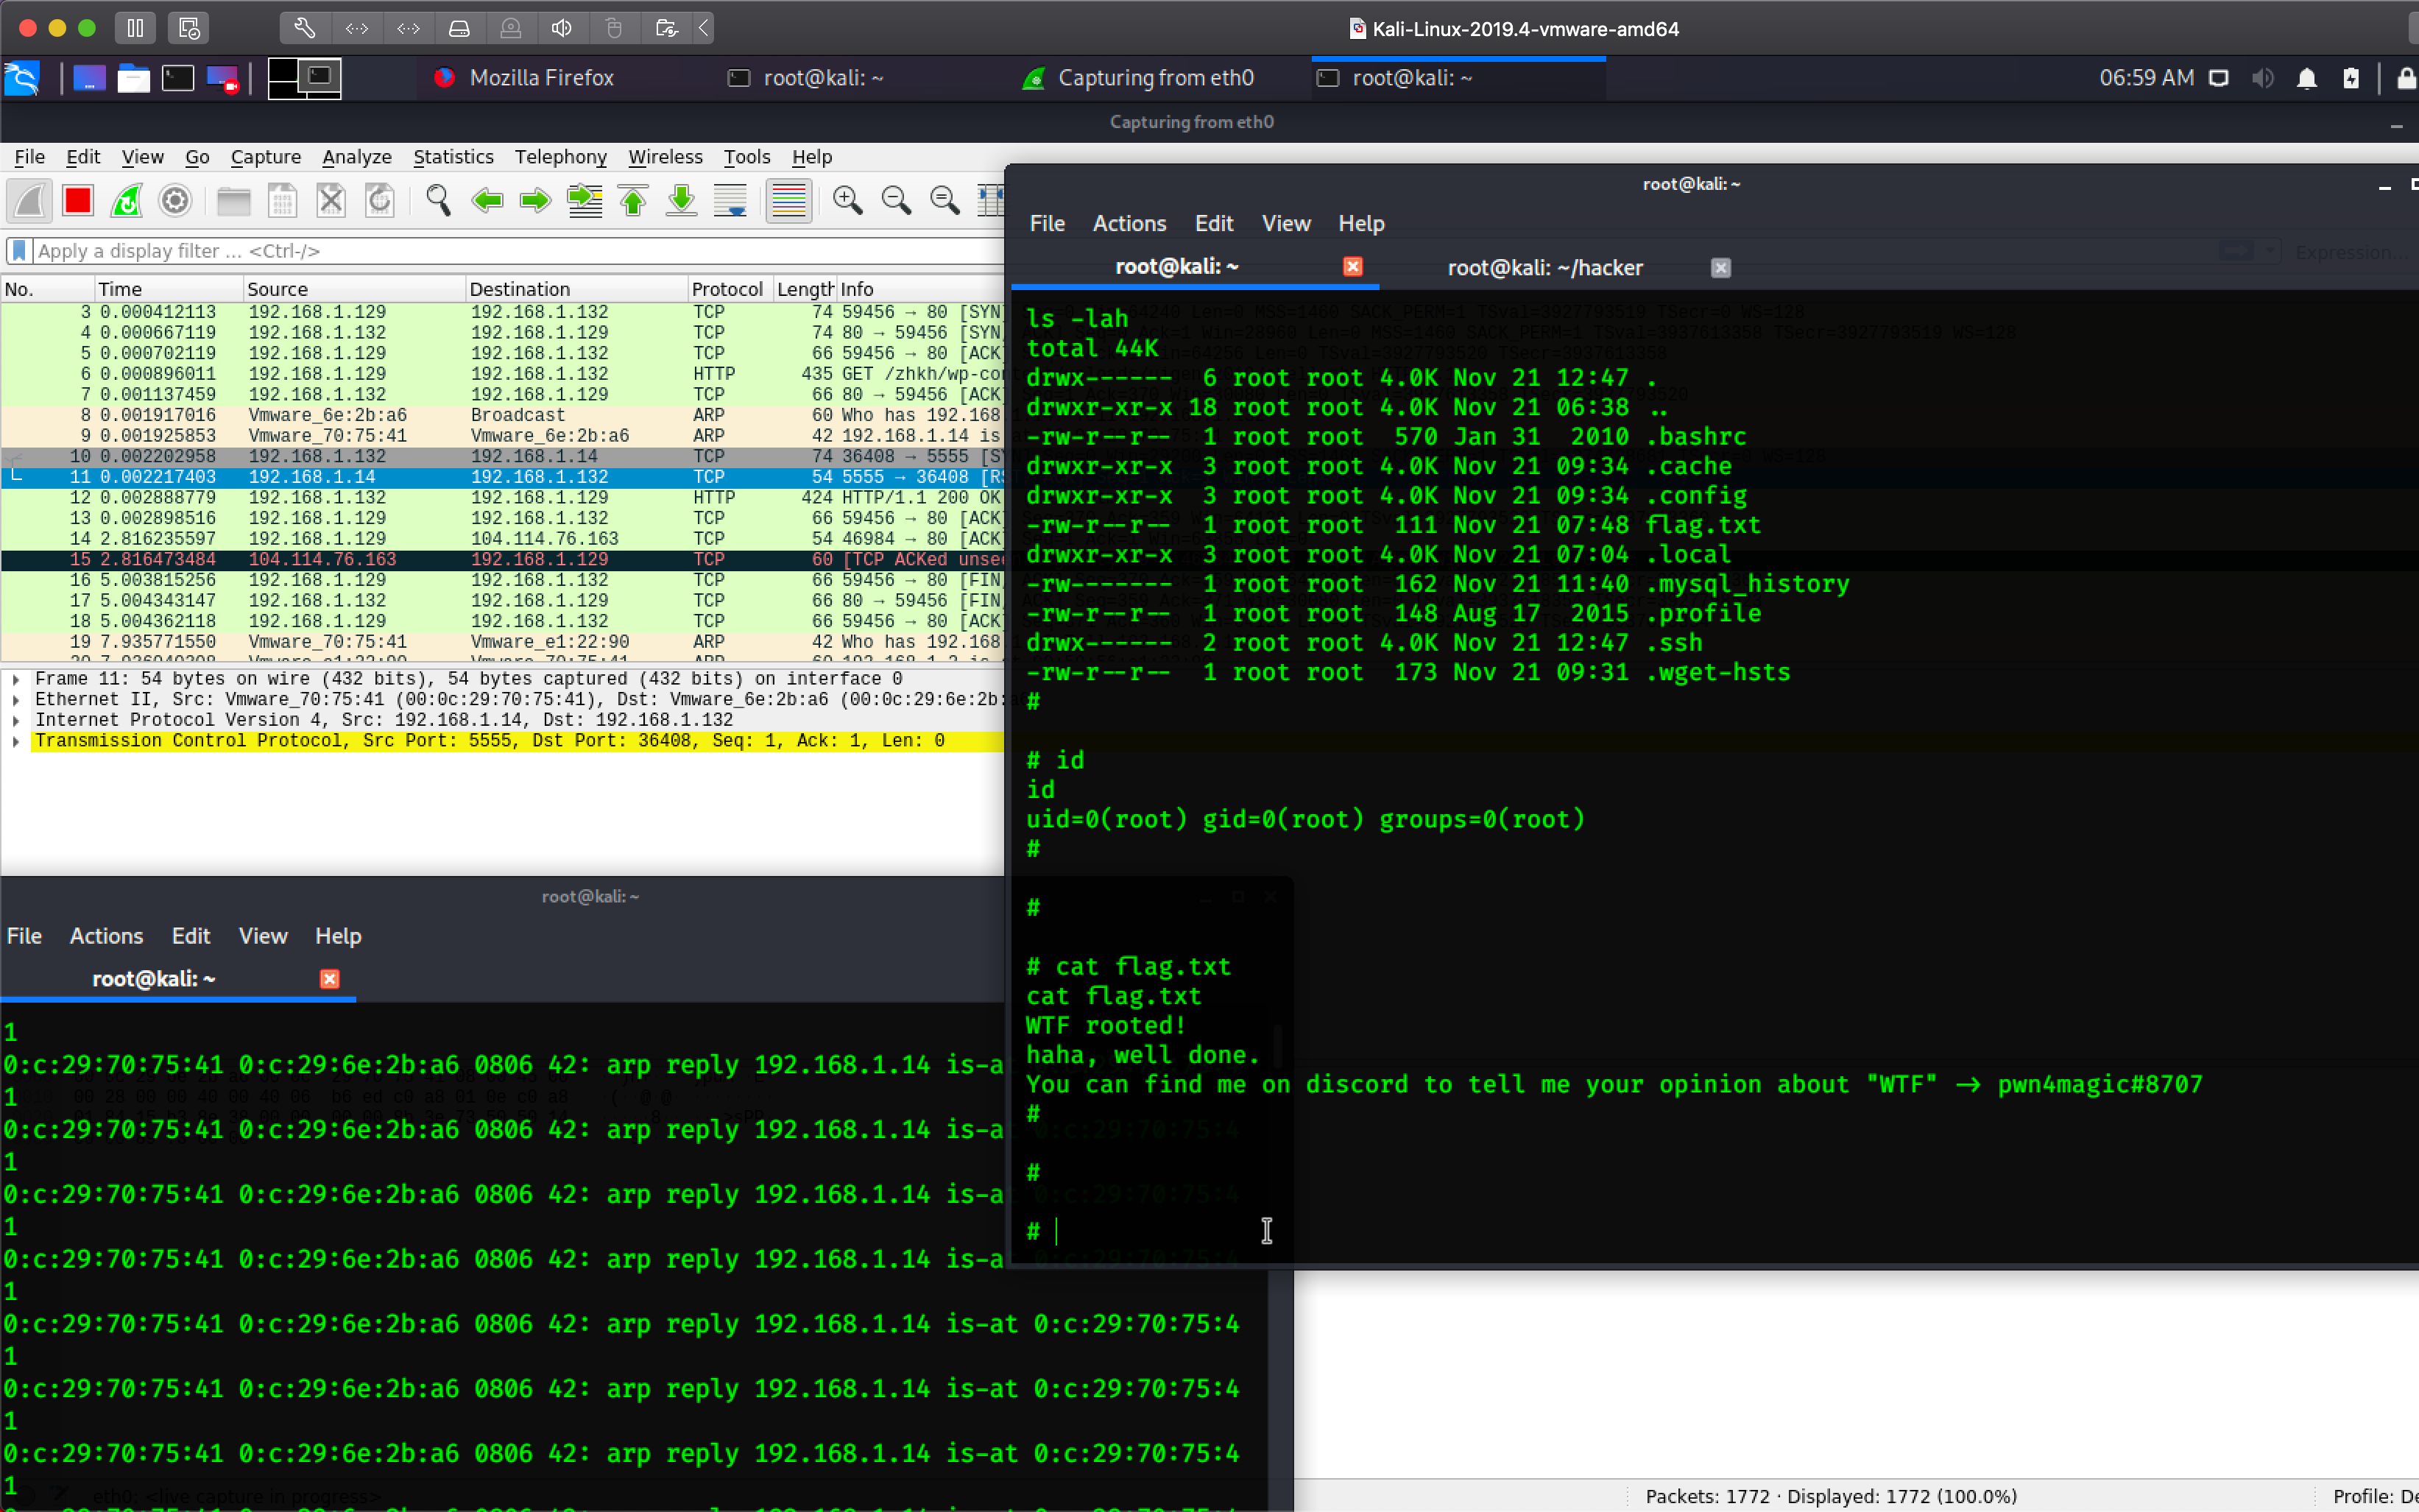Restart the current capture

click(x=127, y=201)
